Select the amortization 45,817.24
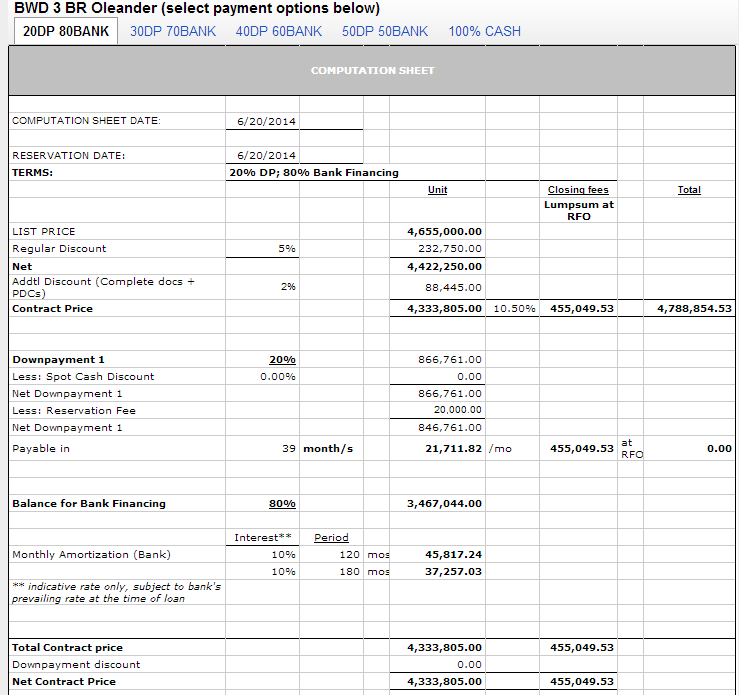The image size is (739, 695). tap(453, 555)
